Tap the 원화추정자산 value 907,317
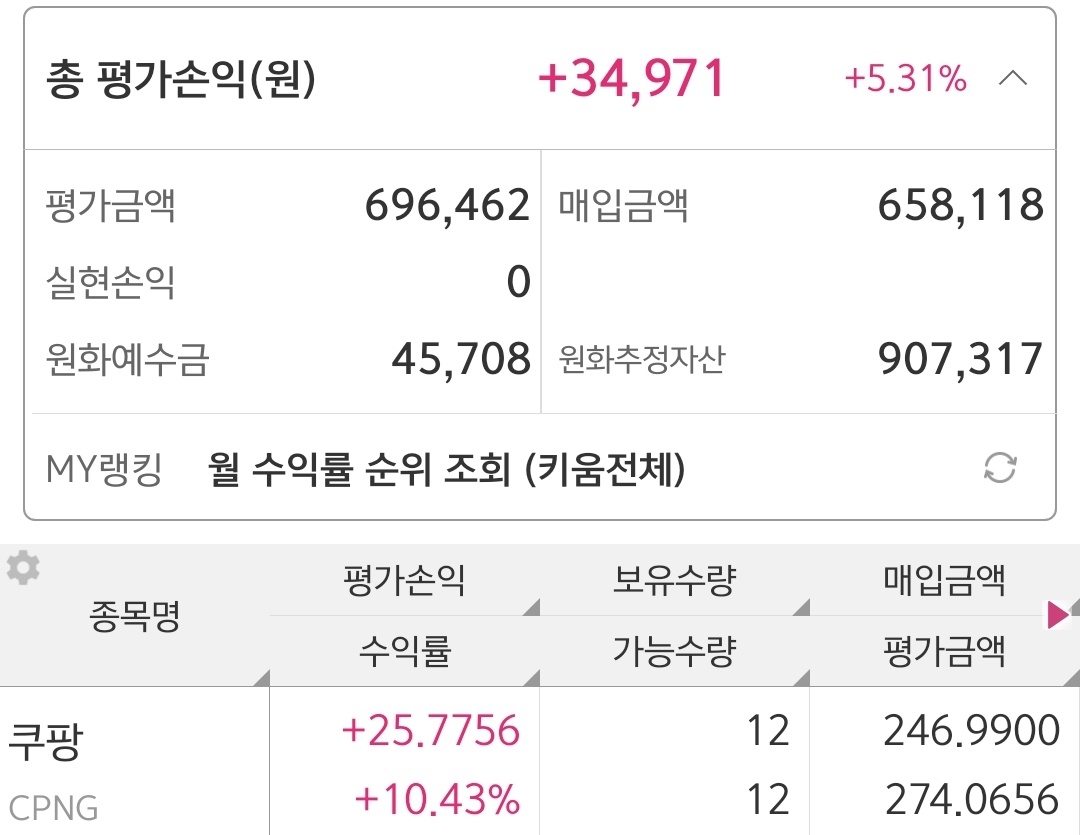Screen dimensions: 1080x835 click(960, 359)
